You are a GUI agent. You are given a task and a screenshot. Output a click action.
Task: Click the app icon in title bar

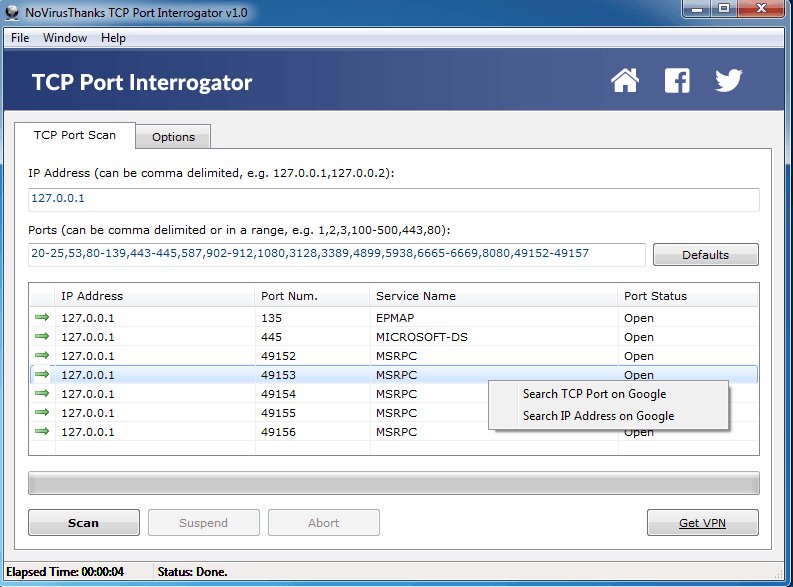tap(12, 13)
